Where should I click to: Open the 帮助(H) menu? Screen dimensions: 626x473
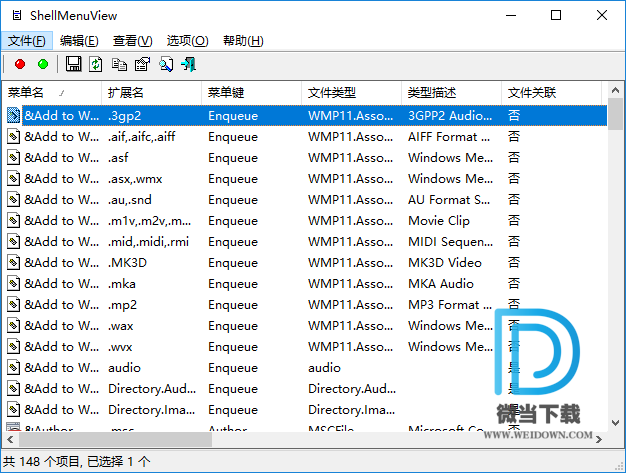243,41
